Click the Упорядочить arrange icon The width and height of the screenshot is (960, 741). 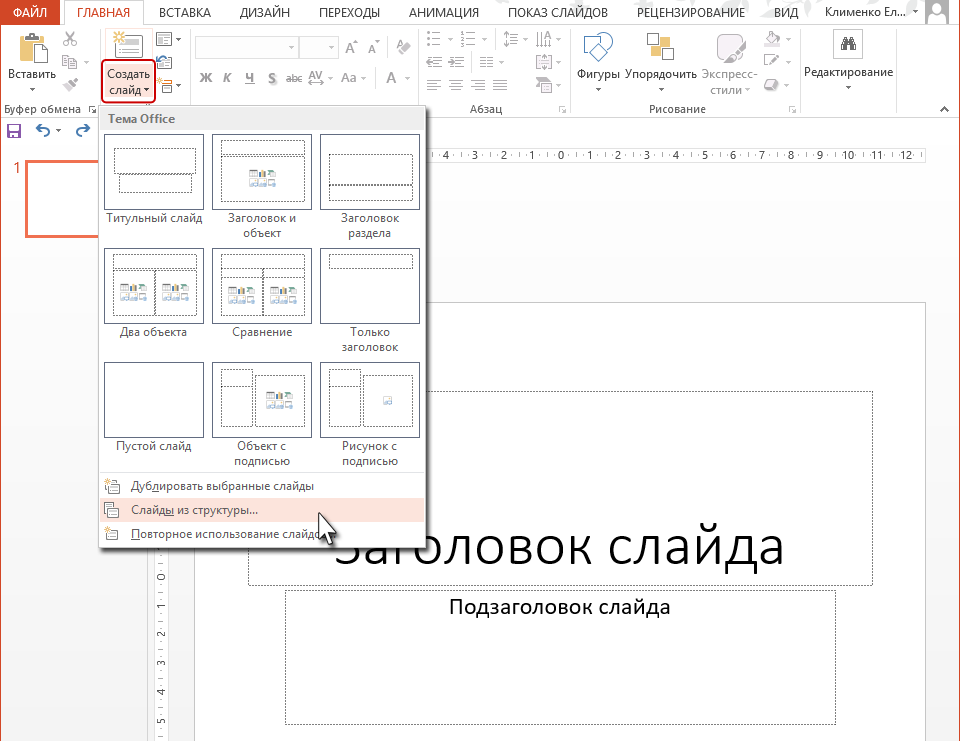click(660, 47)
